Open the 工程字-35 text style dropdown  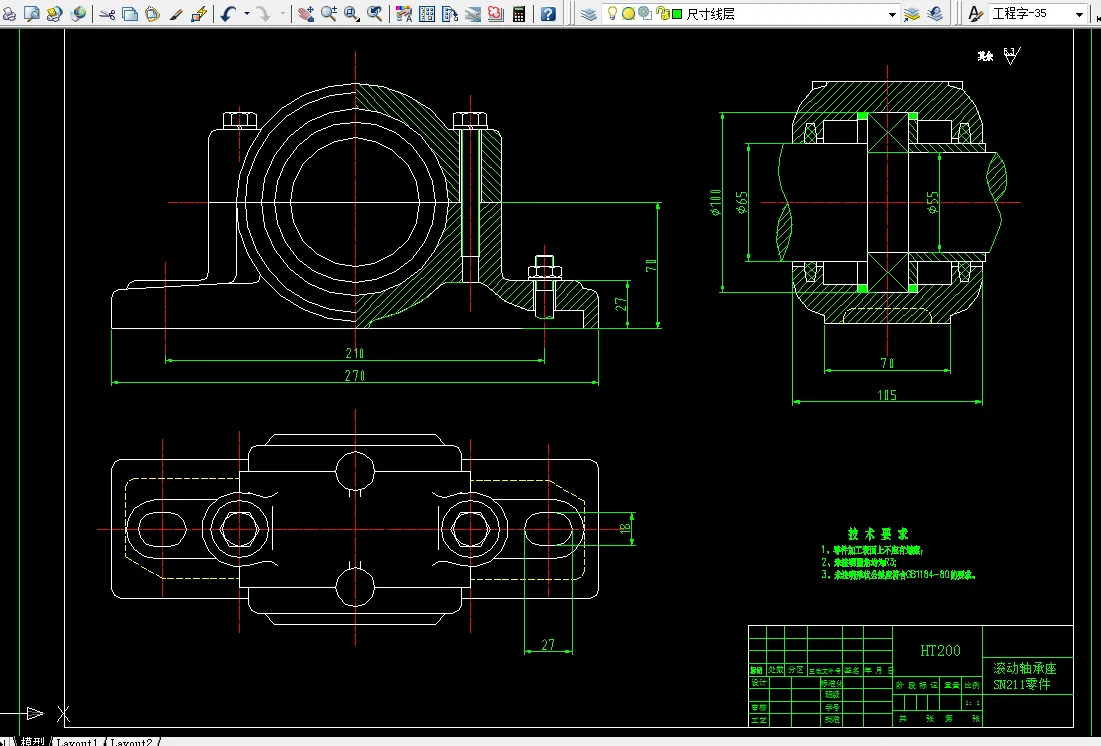coord(1079,14)
